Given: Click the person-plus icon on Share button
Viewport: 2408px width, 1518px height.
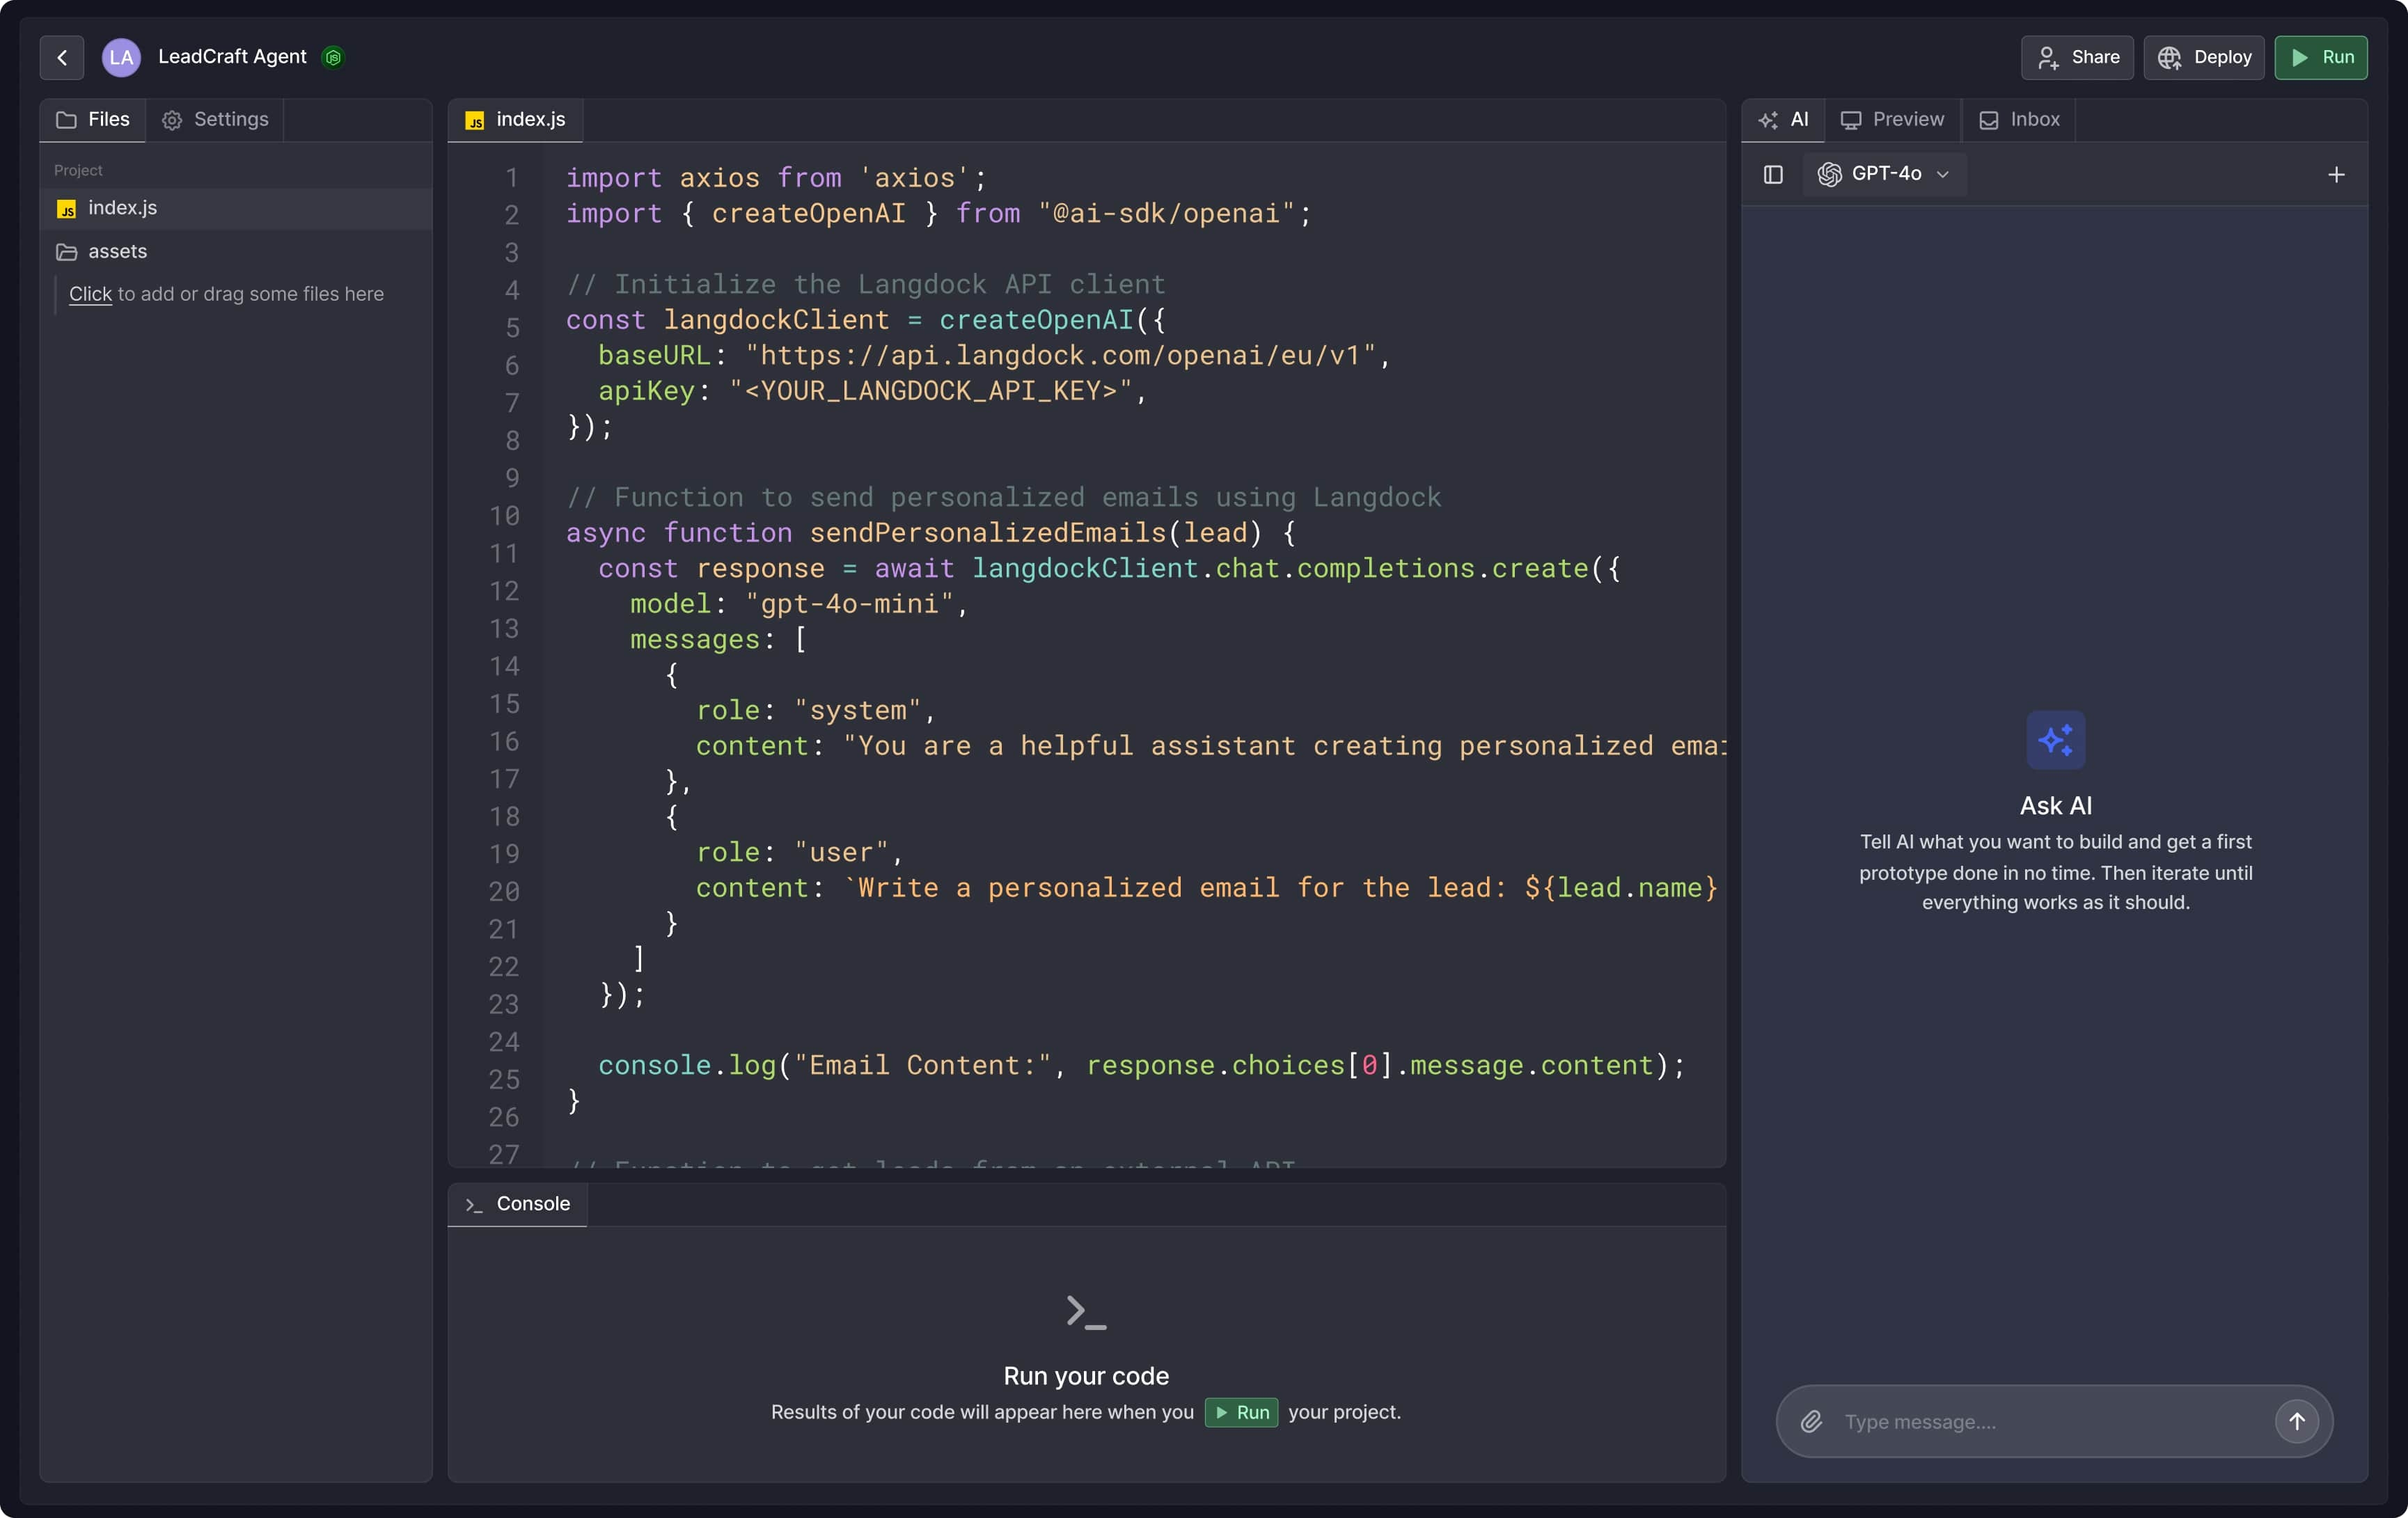Looking at the screenshot, I should pyautogui.click(x=2048, y=58).
